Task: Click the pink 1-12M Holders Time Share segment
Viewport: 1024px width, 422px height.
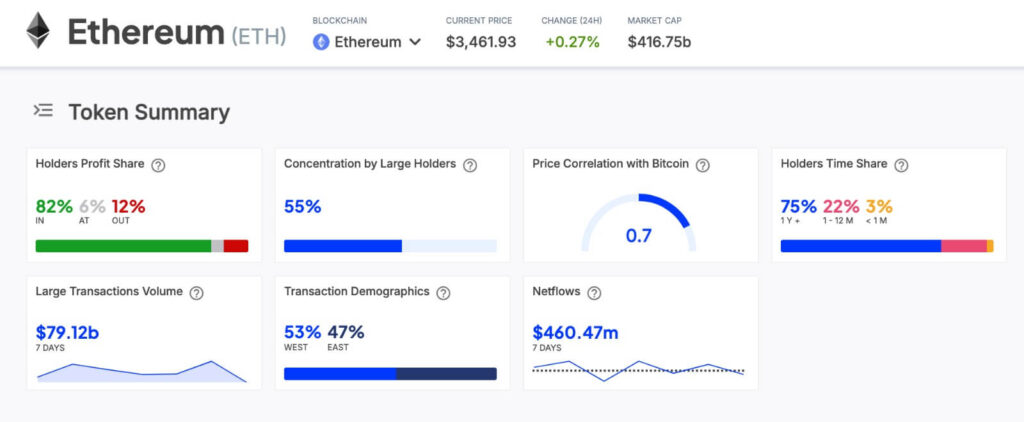Action: pos(964,246)
